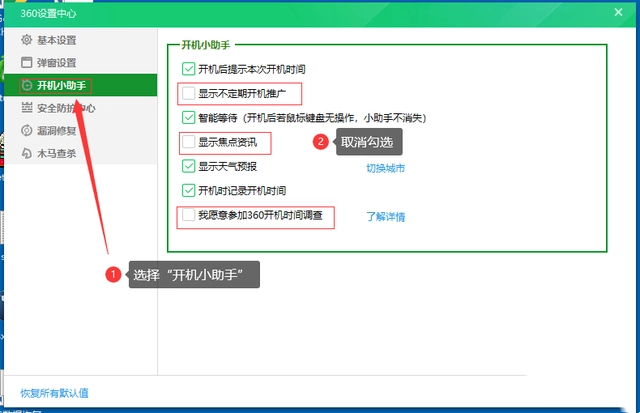This screenshot has width=640, height=413.
Task: Click the 开机小助手 group heading
Action: [x=206, y=45]
